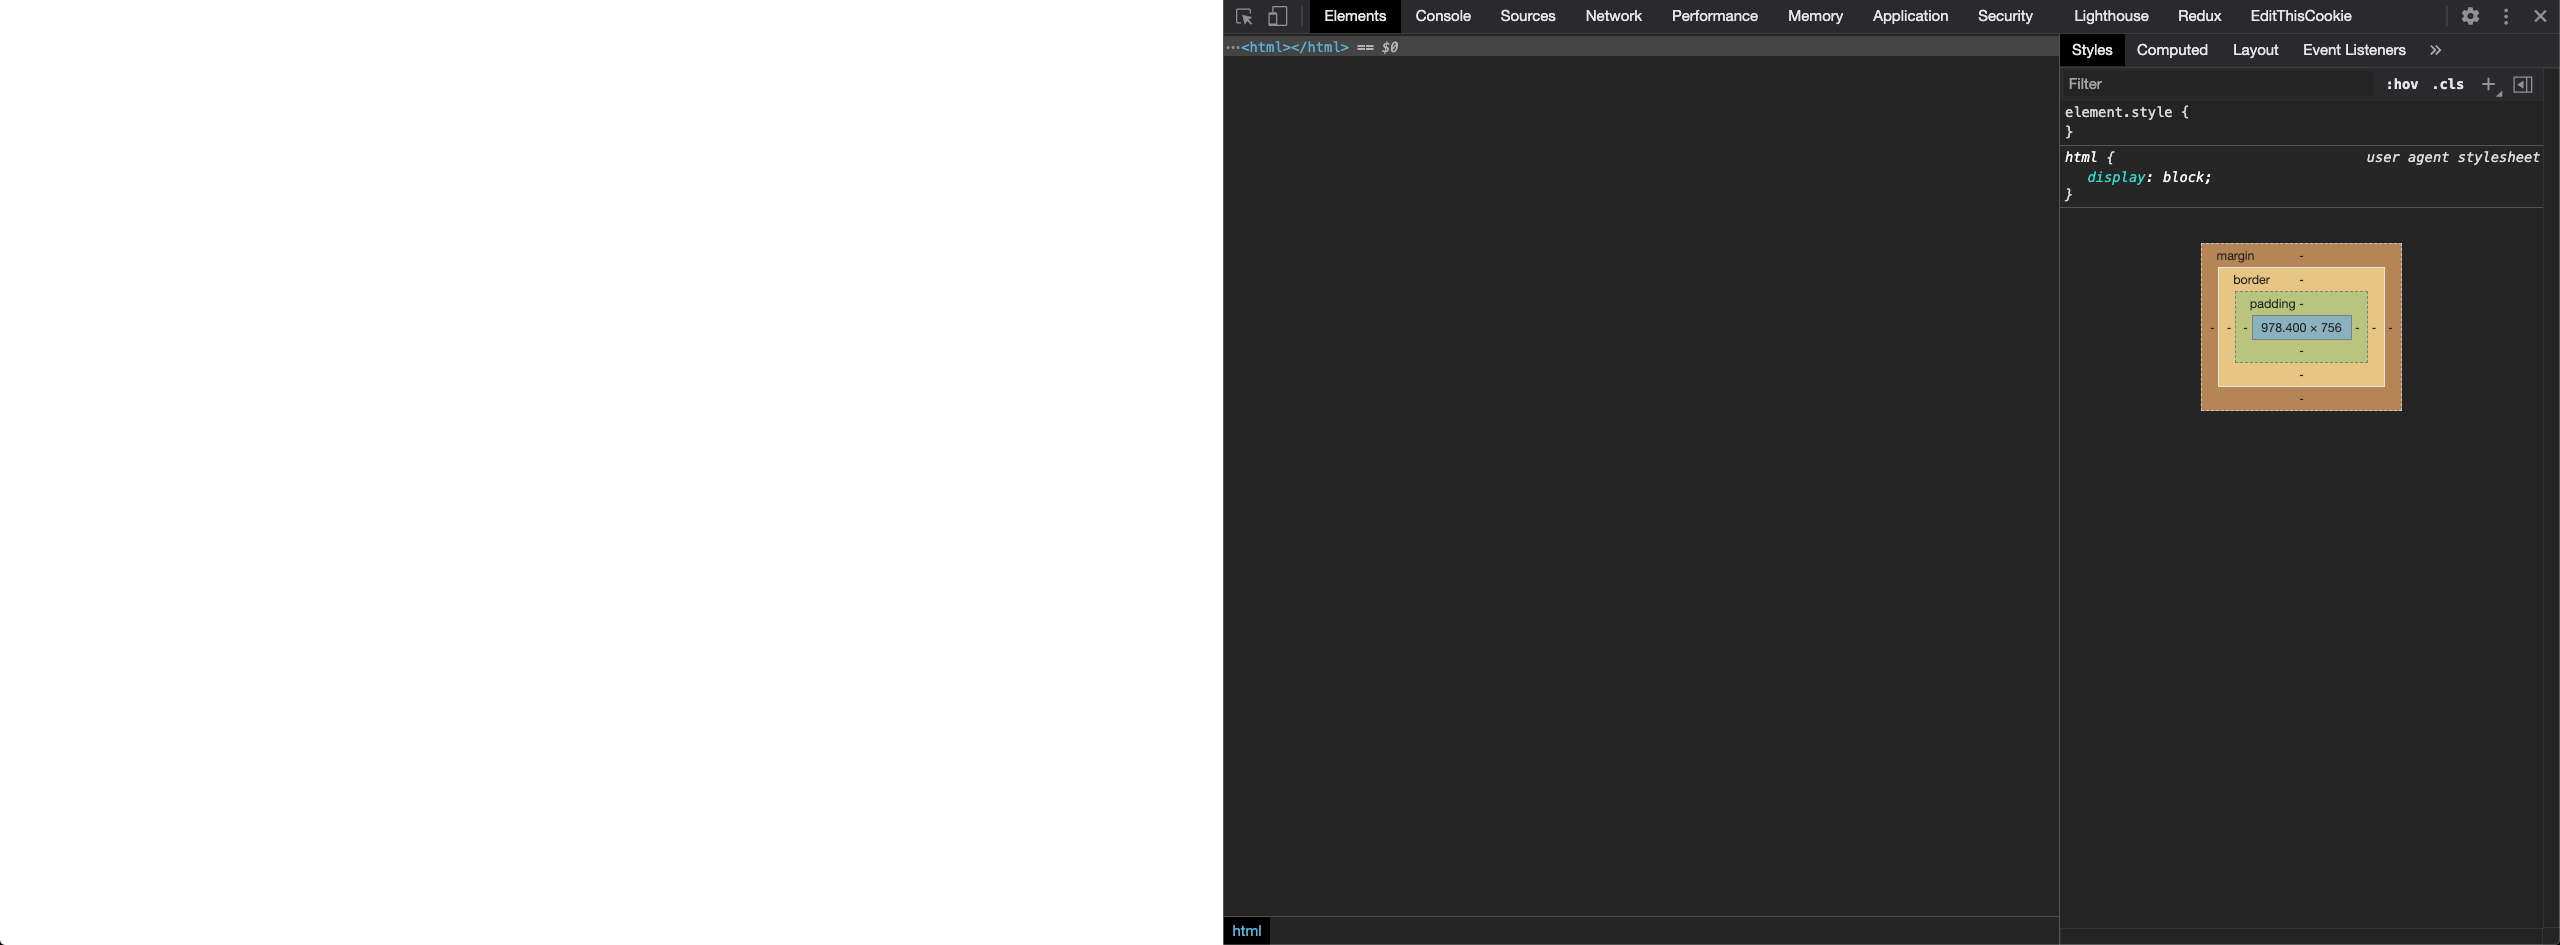Open the Network tab

click(1613, 17)
